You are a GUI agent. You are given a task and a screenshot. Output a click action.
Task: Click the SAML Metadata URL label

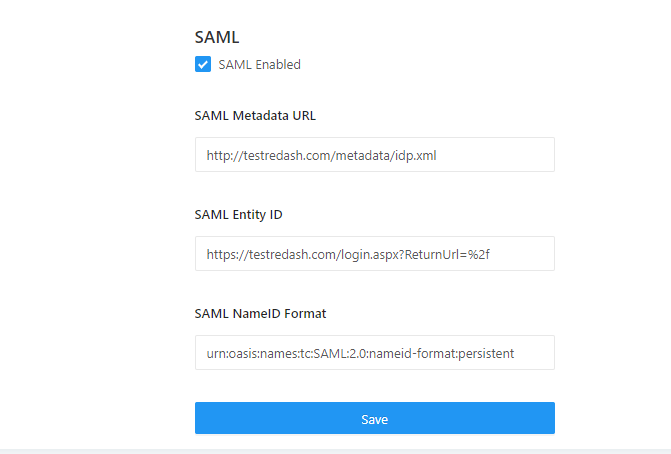click(255, 116)
